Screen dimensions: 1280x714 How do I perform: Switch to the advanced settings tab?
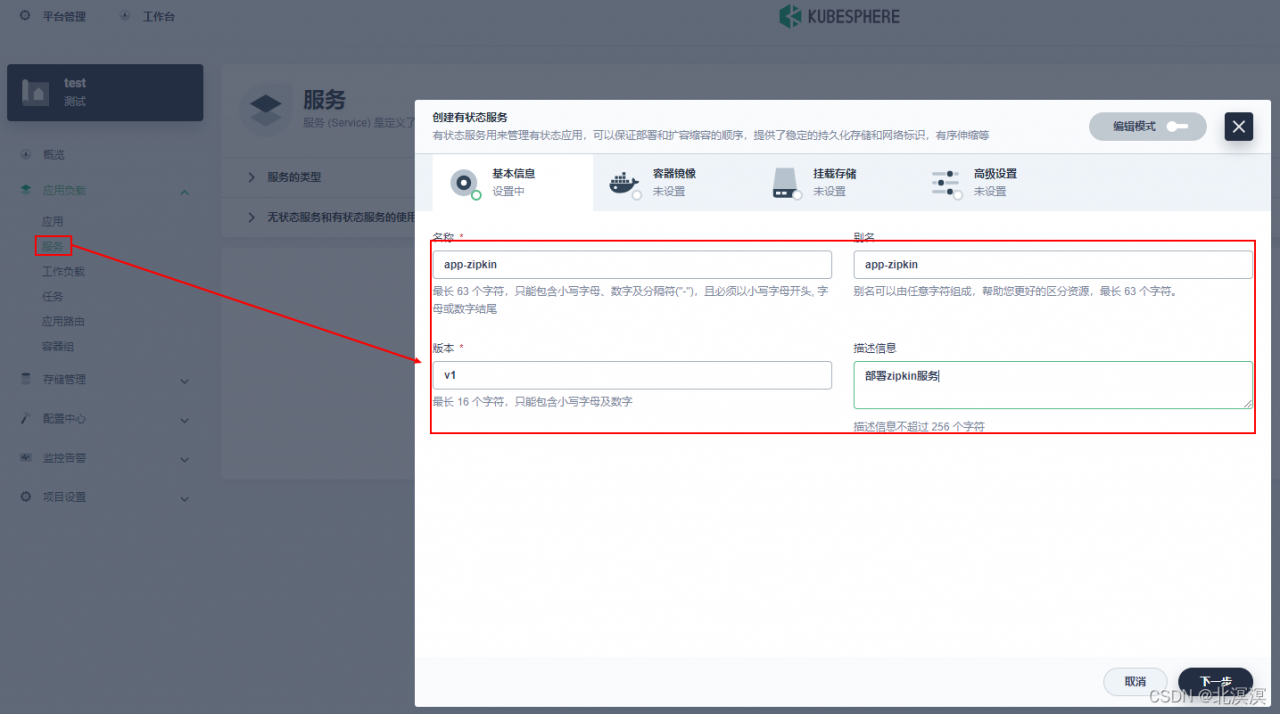coord(994,182)
